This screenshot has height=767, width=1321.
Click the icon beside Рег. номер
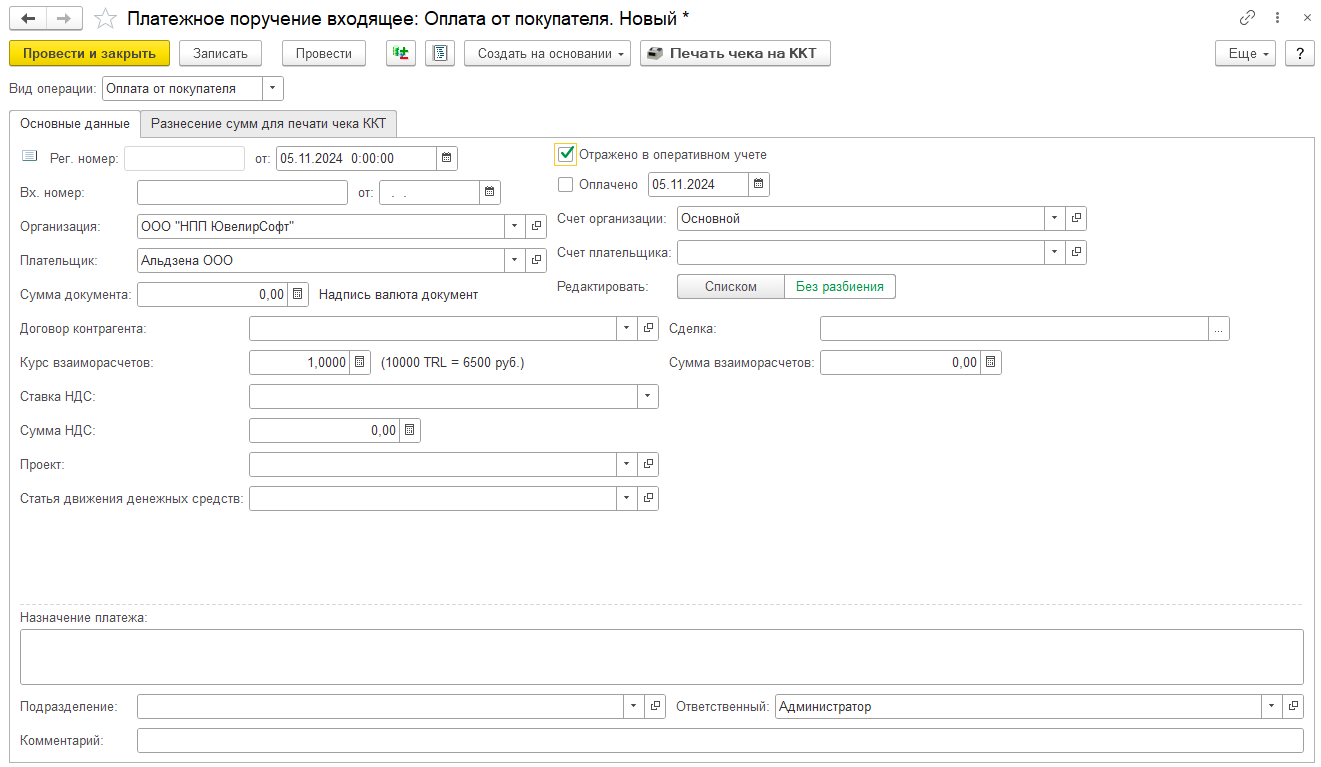click(x=29, y=156)
